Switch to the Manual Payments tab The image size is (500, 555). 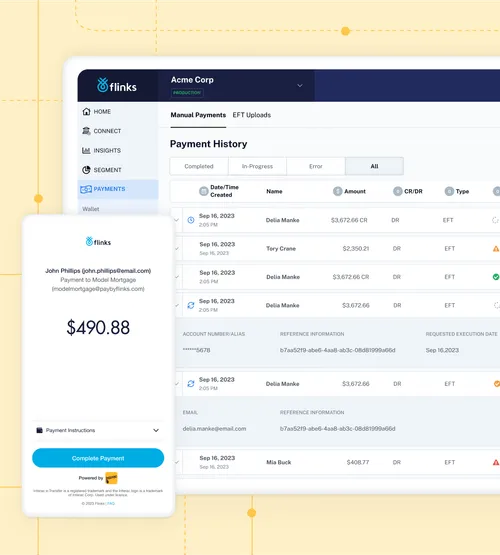tap(198, 115)
